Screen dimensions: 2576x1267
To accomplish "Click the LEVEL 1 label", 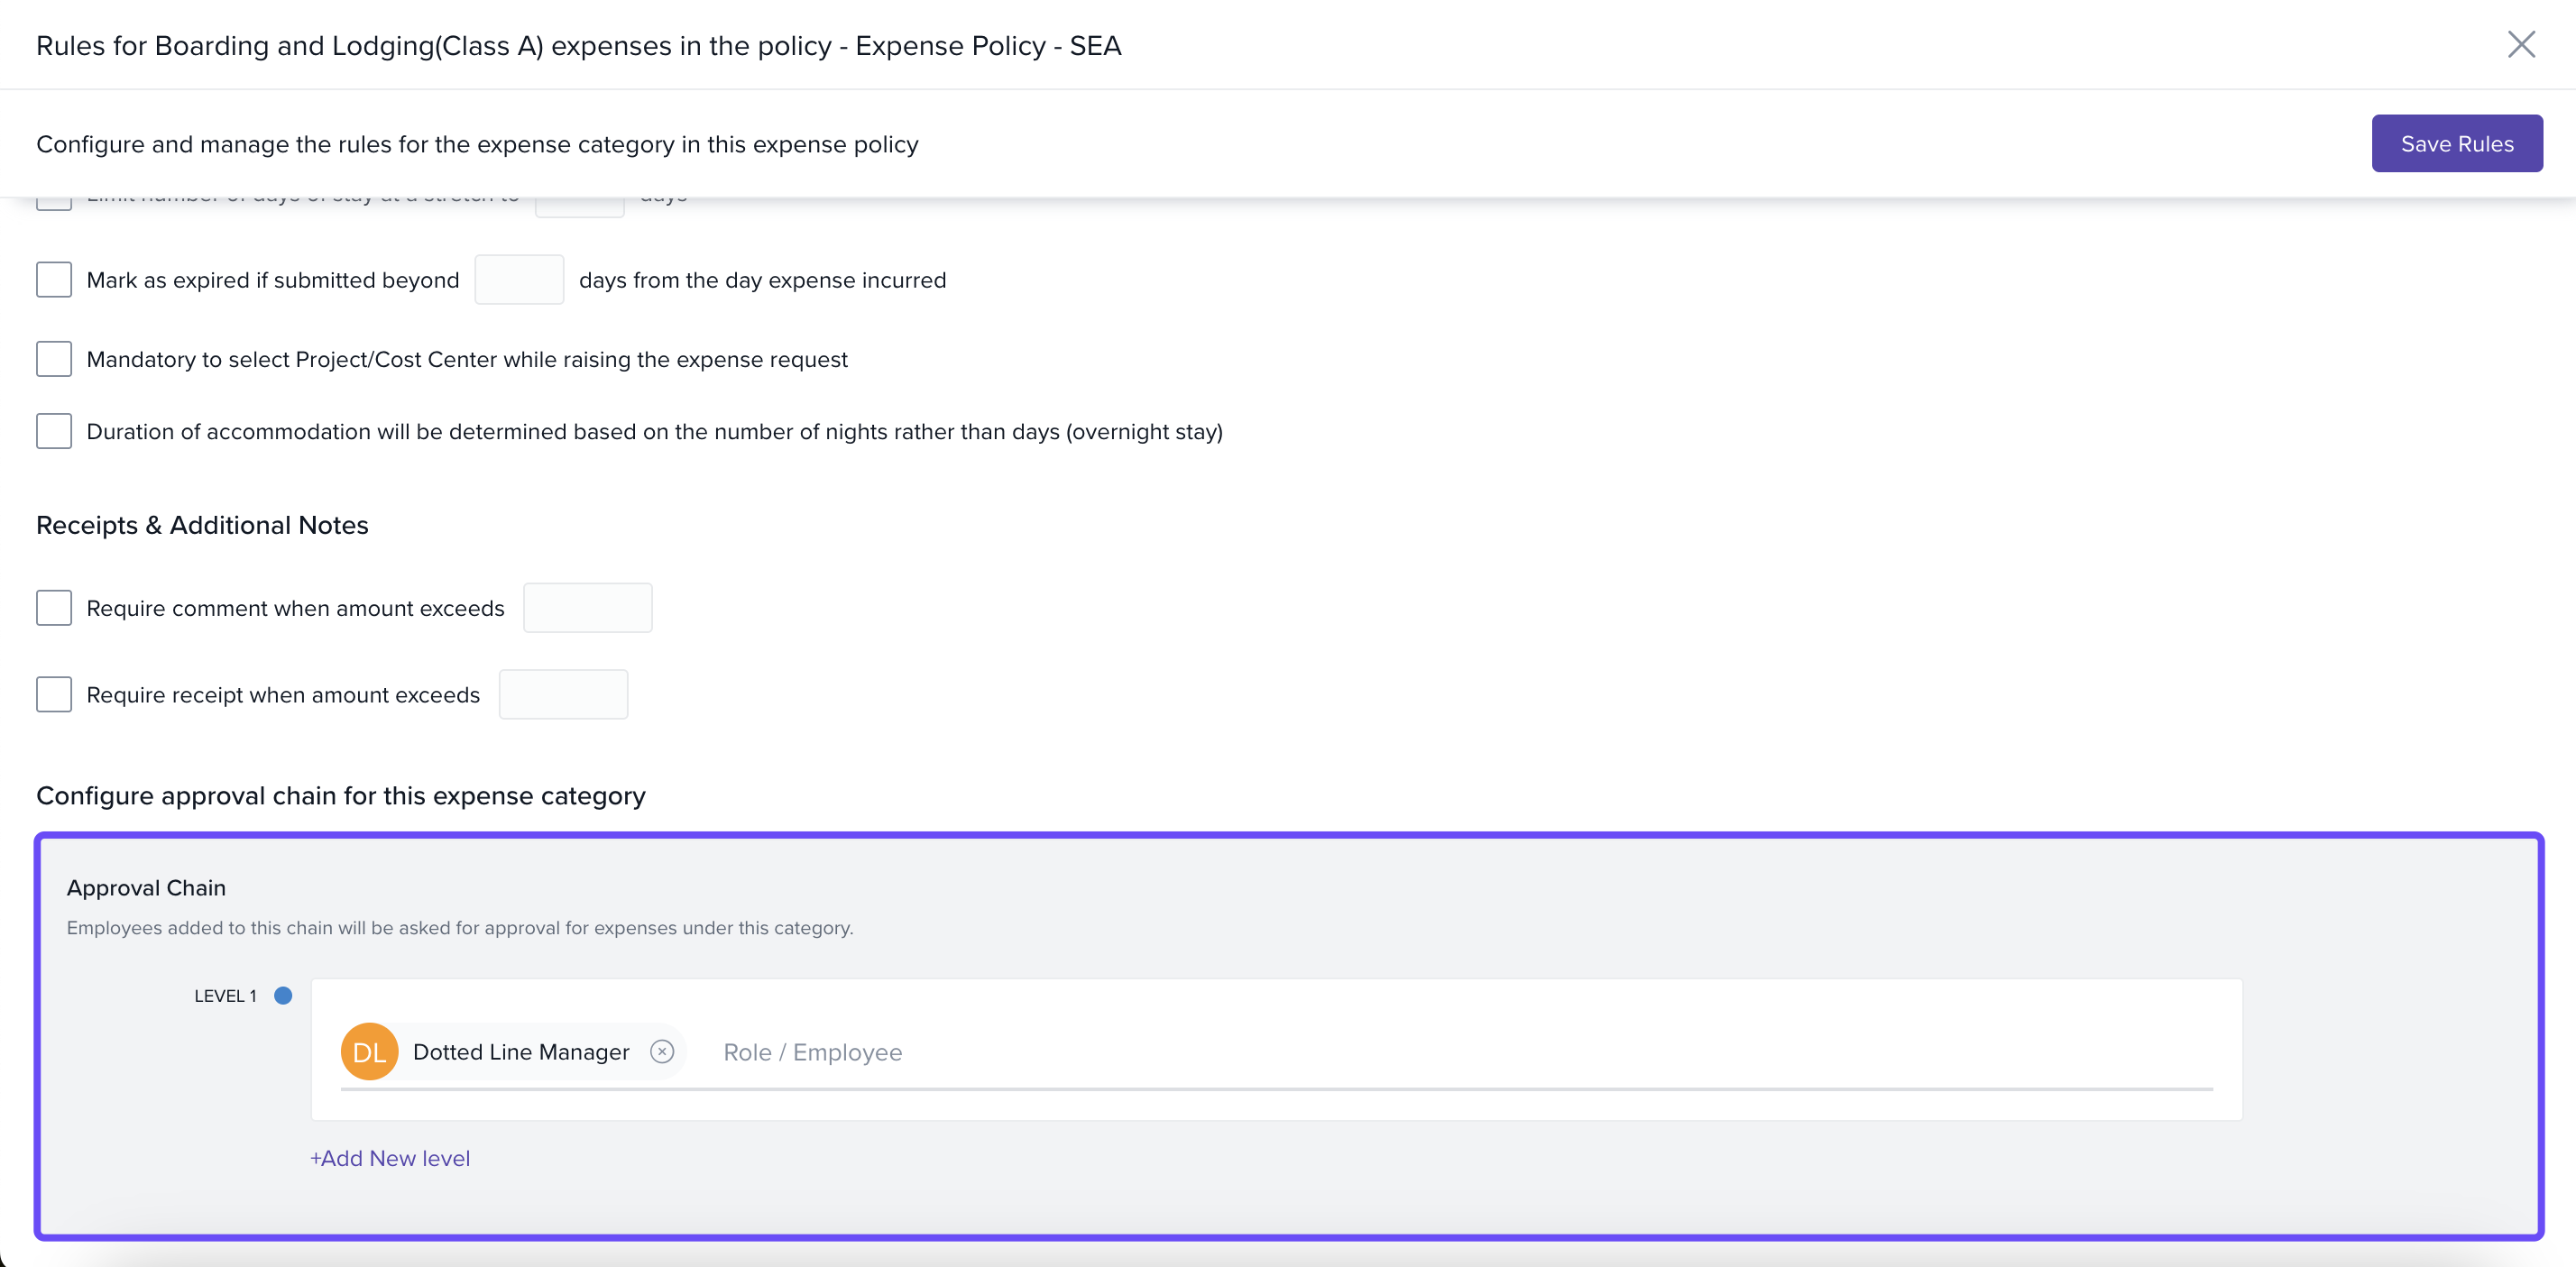I will point(225,996).
